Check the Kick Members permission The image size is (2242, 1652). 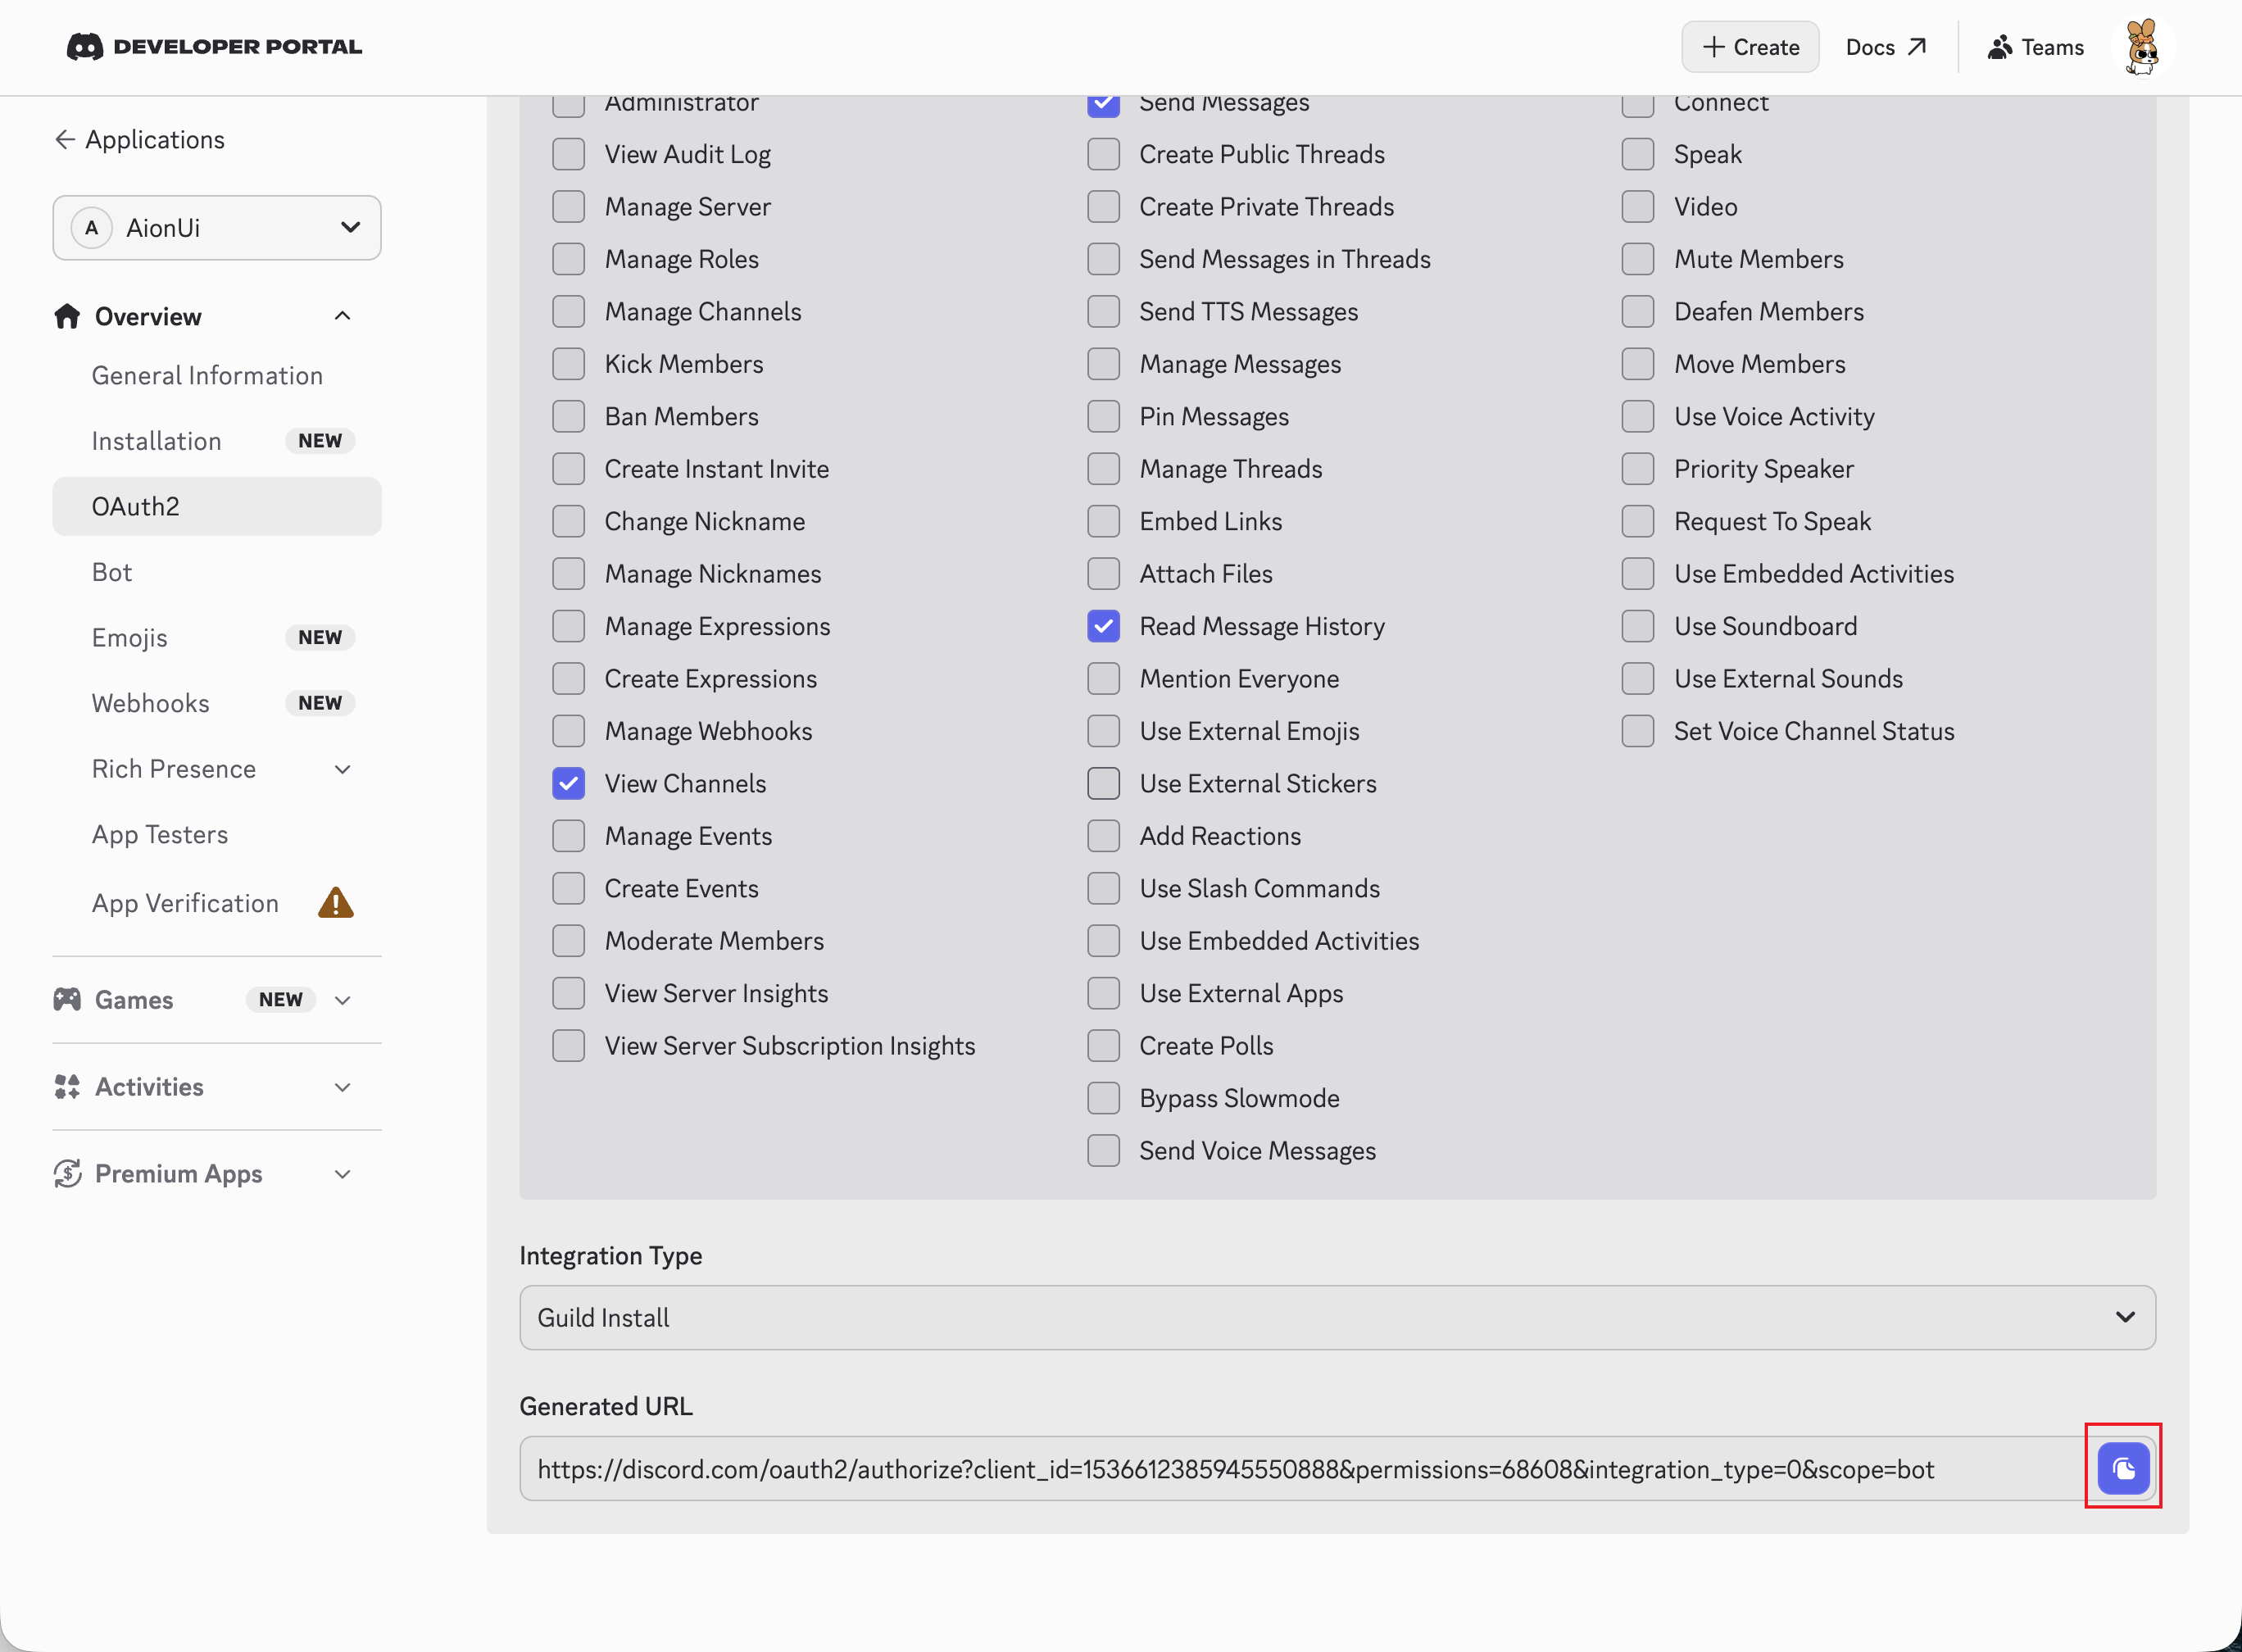[569, 364]
